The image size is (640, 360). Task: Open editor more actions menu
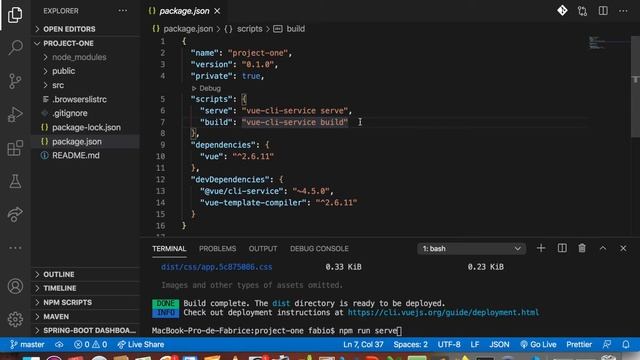coord(623,11)
